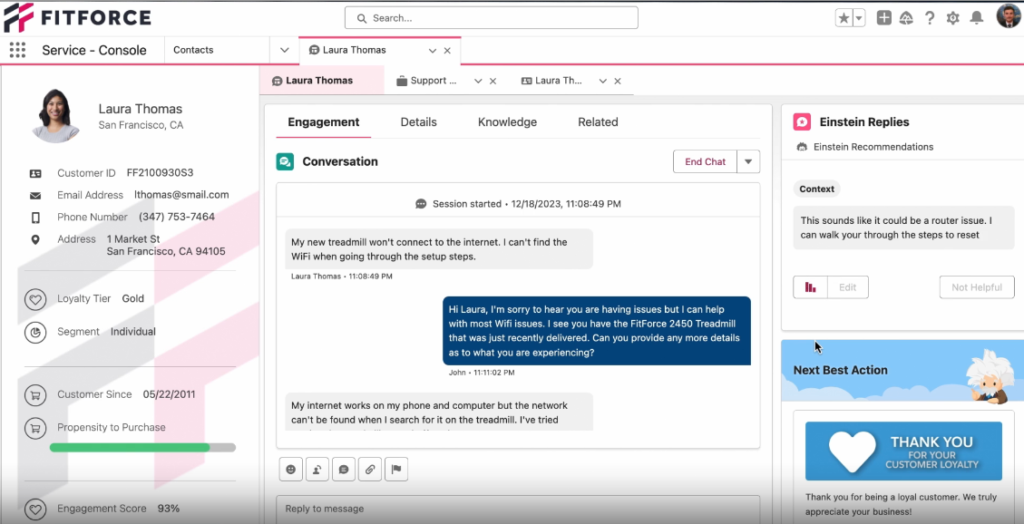Close the Support subtab

pyautogui.click(x=493, y=81)
